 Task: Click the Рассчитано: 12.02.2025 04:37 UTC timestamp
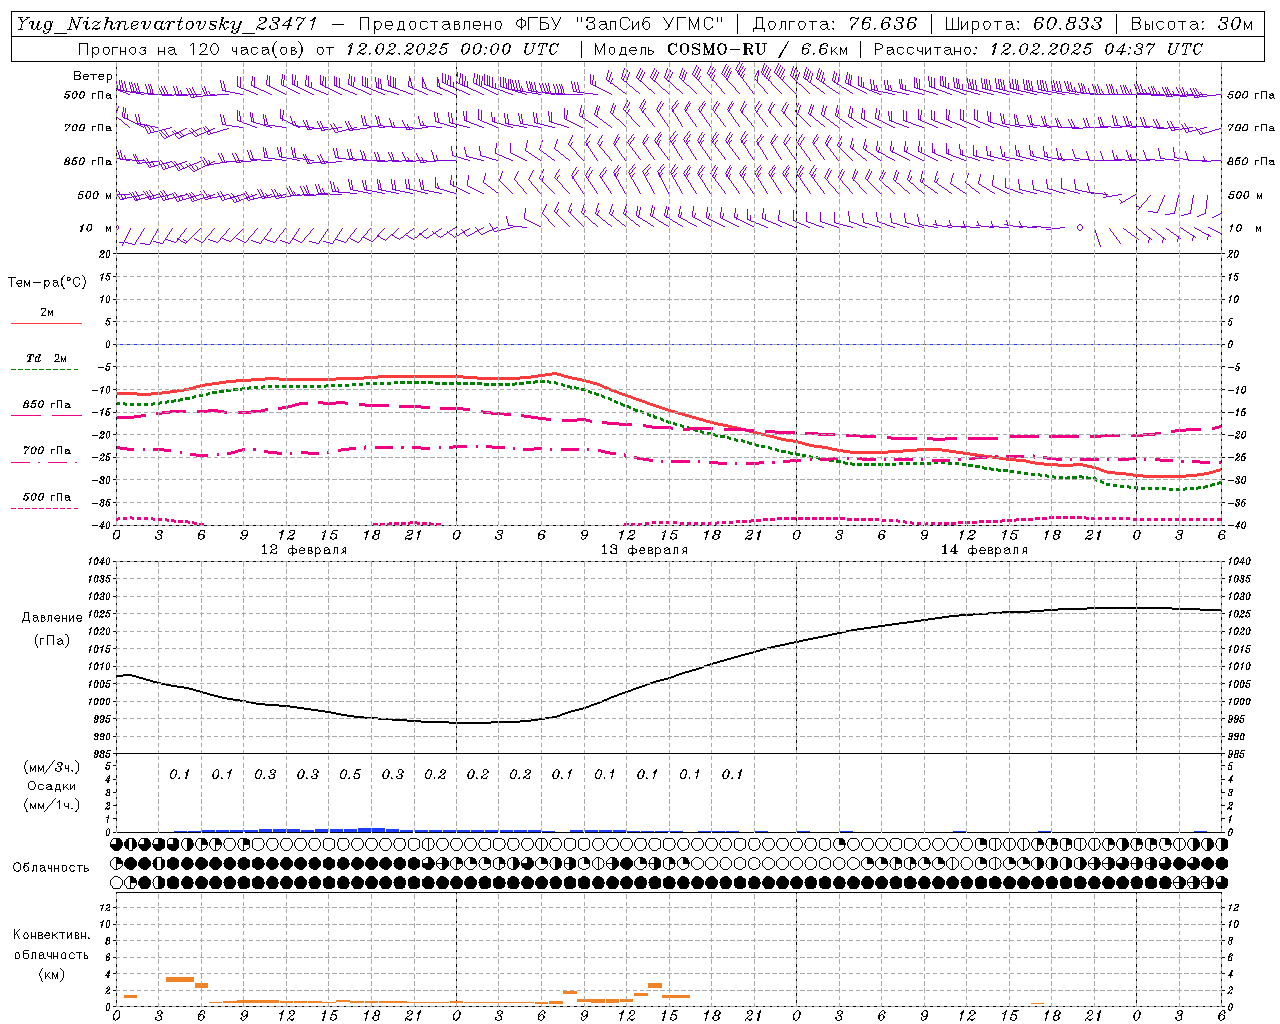coord(1038,49)
